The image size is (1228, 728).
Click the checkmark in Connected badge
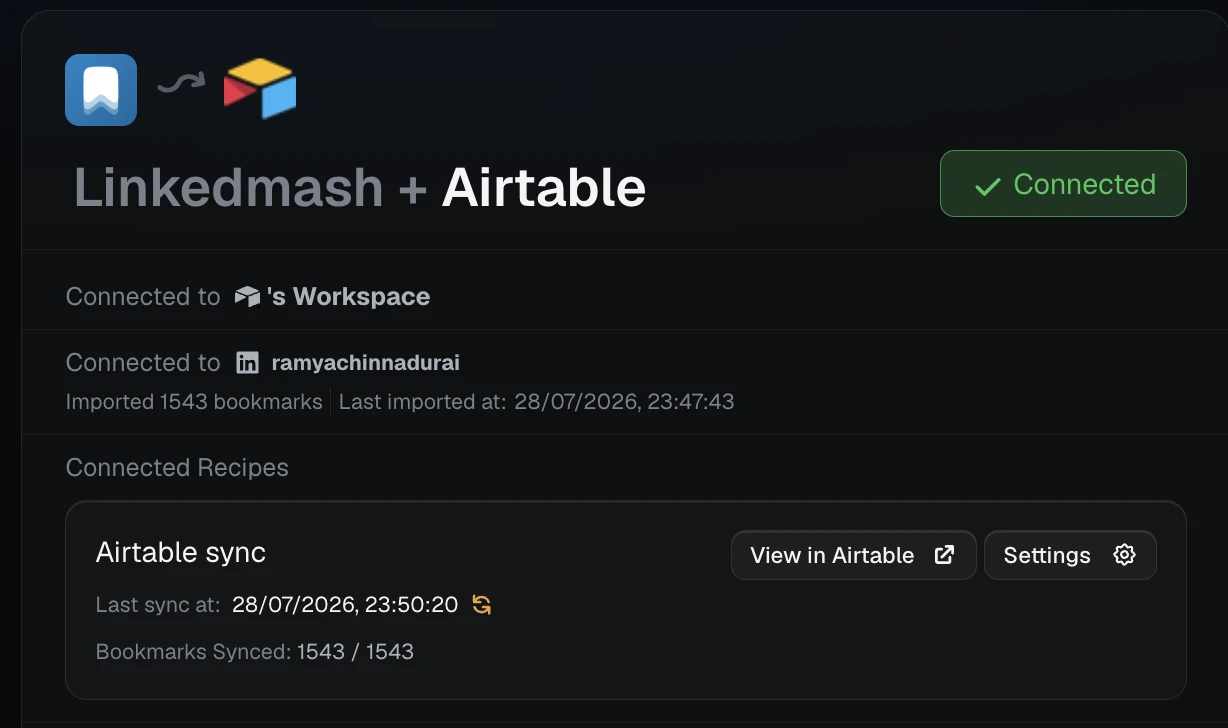point(988,186)
